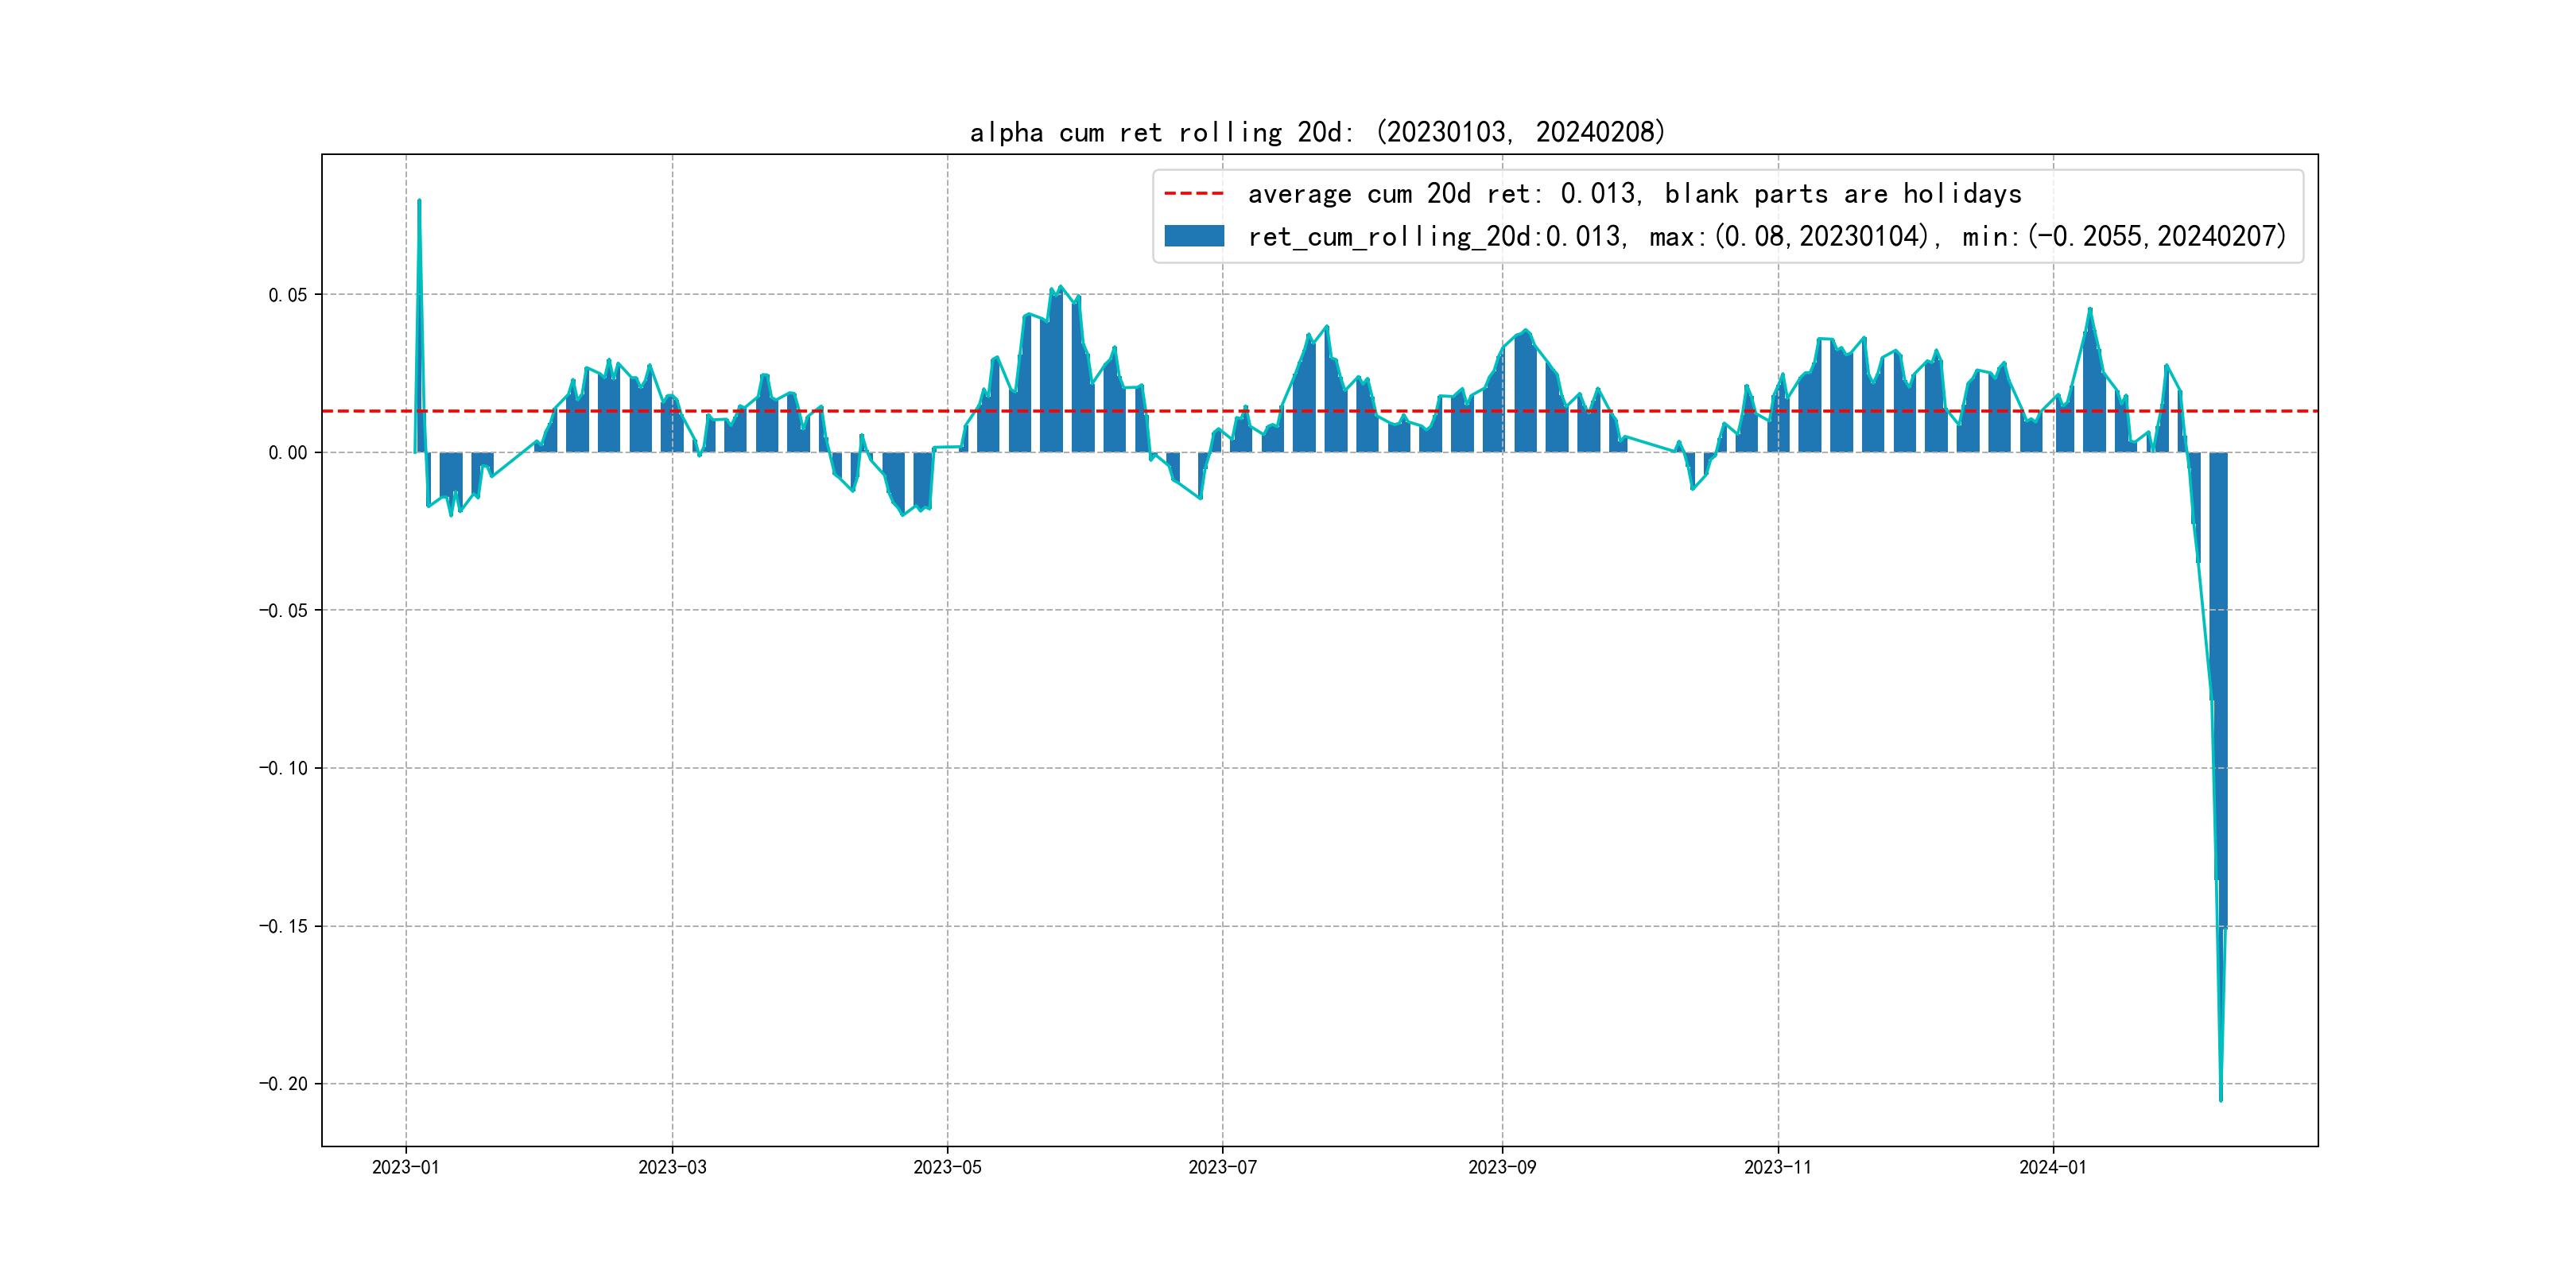The width and height of the screenshot is (2576, 1288).
Task: Click the -0.20 y-axis tick label
Action: 283,1084
